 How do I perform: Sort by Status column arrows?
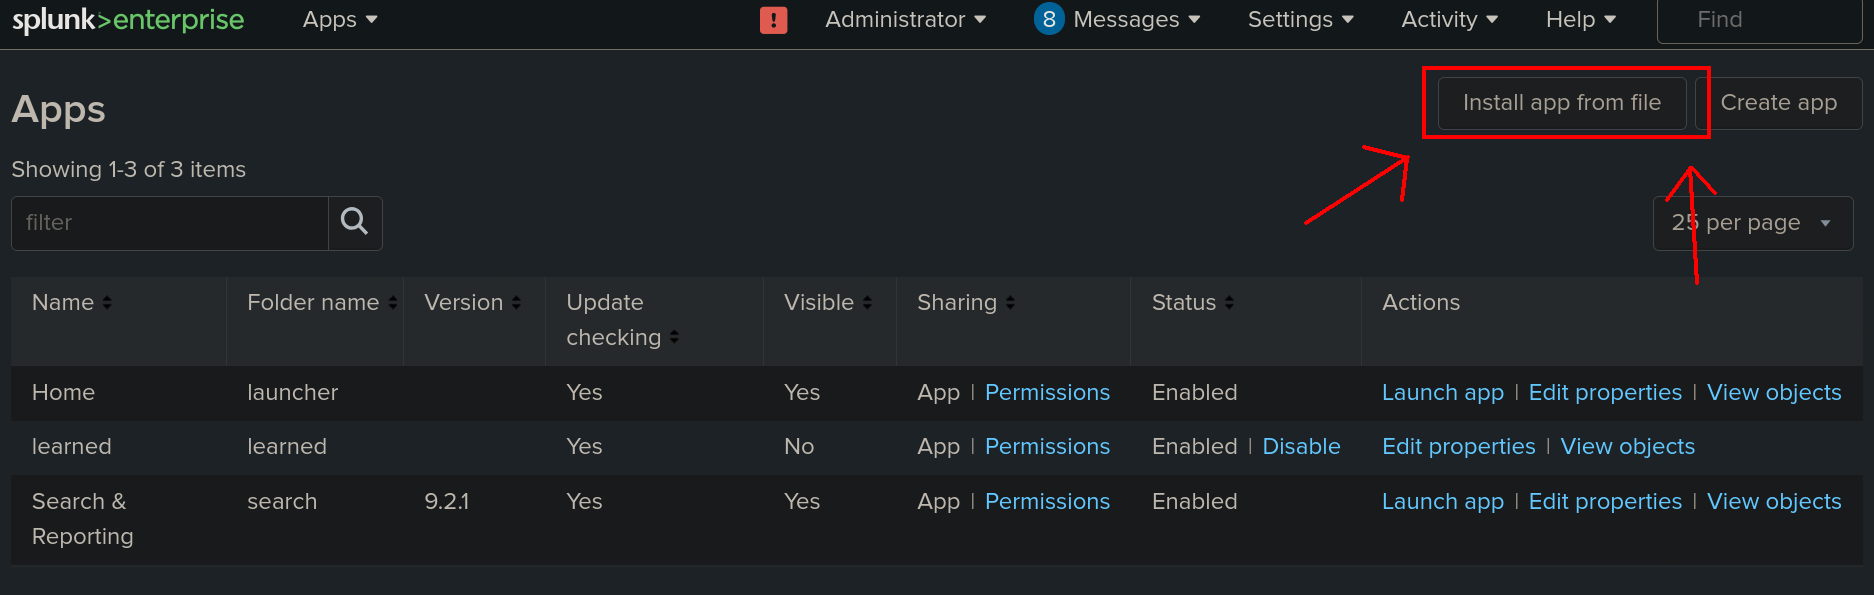pyautogui.click(x=1229, y=303)
